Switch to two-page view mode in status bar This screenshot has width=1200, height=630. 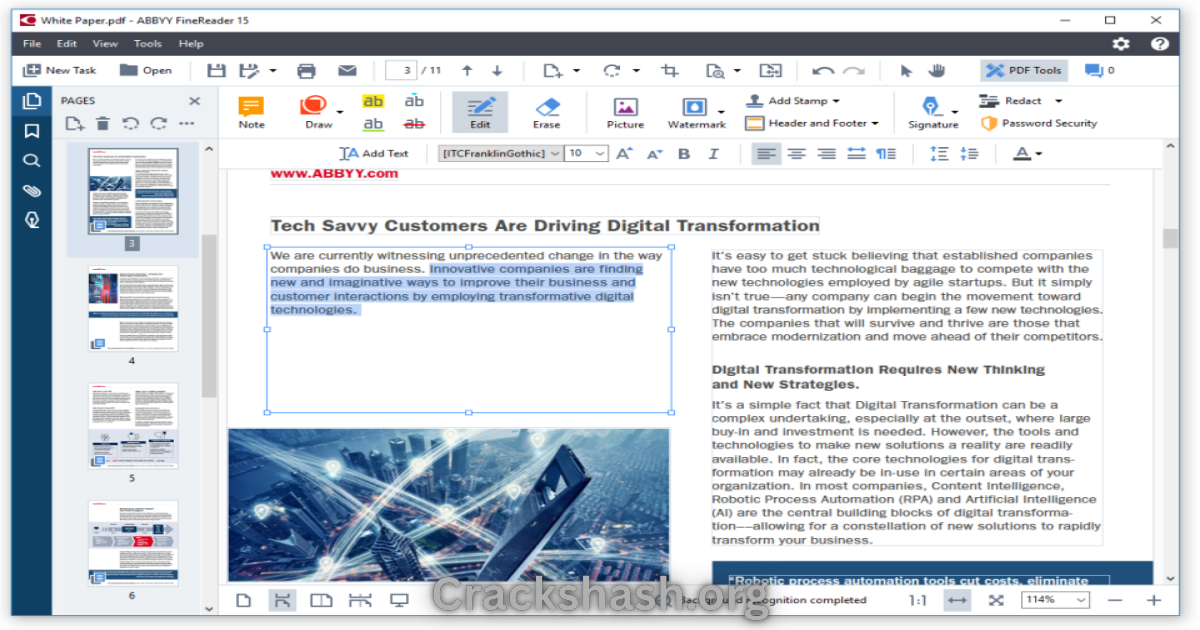[x=321, y=600]
